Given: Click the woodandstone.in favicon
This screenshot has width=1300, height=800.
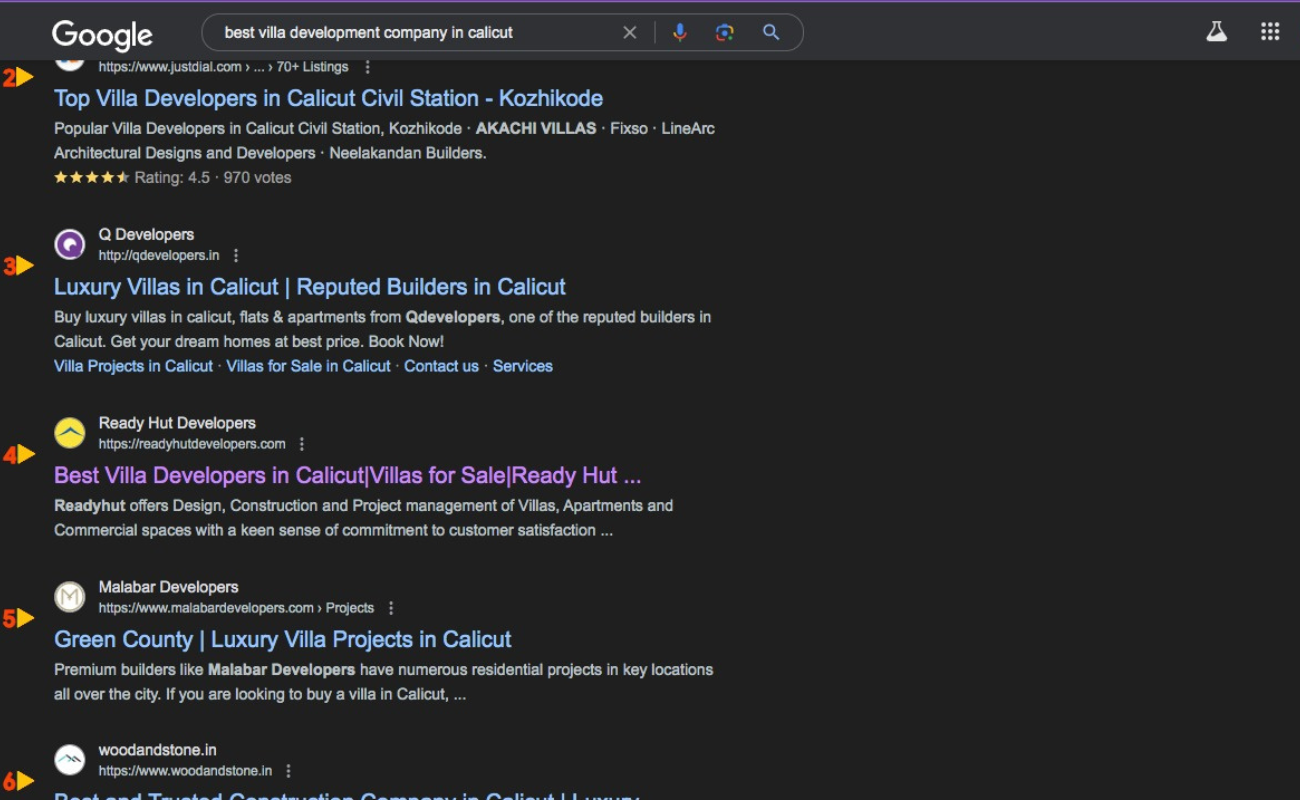Looking at the screenshot, I should [x=70, y=760].
